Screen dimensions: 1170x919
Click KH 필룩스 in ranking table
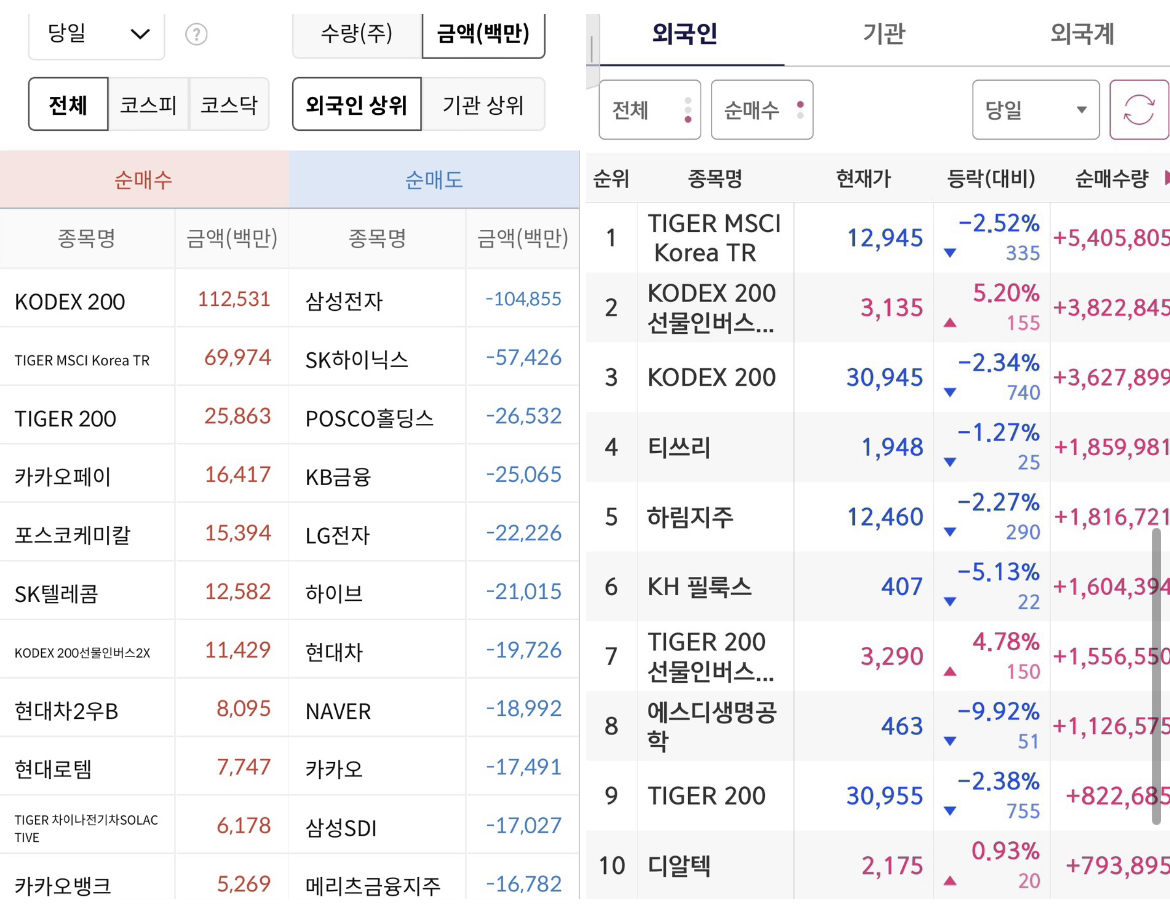699,587
